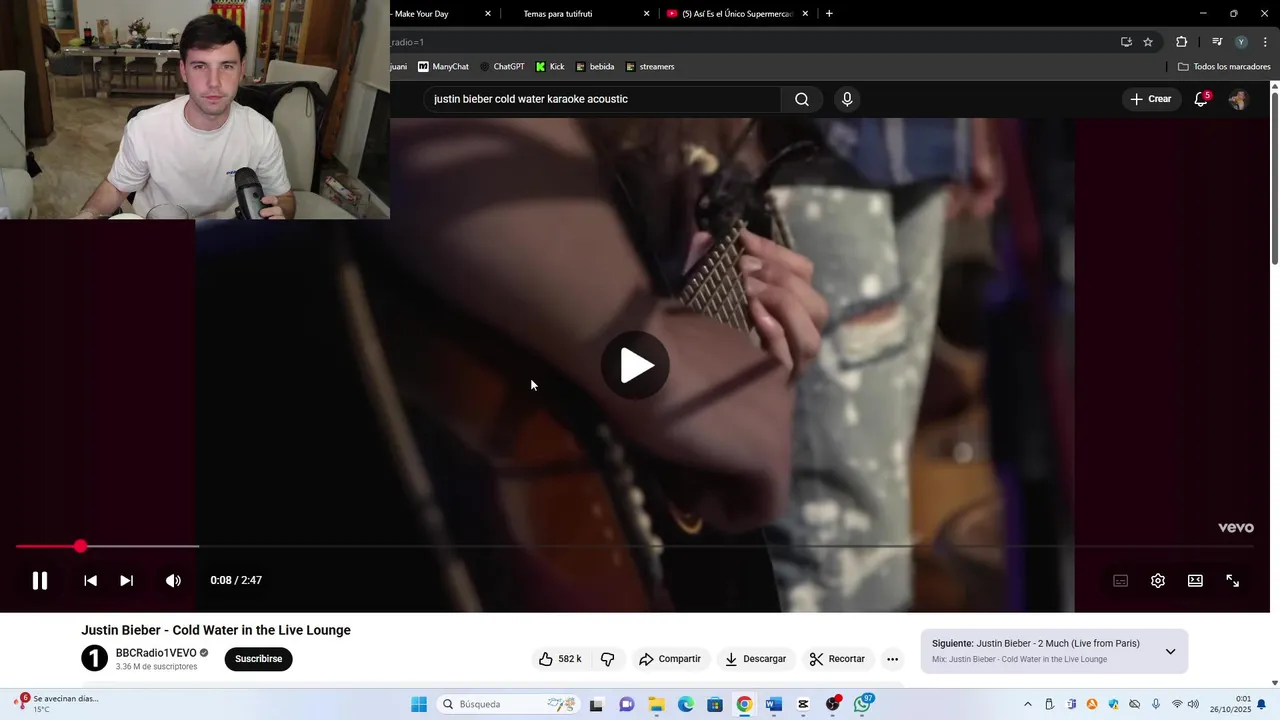Mute the video volume

173,580
